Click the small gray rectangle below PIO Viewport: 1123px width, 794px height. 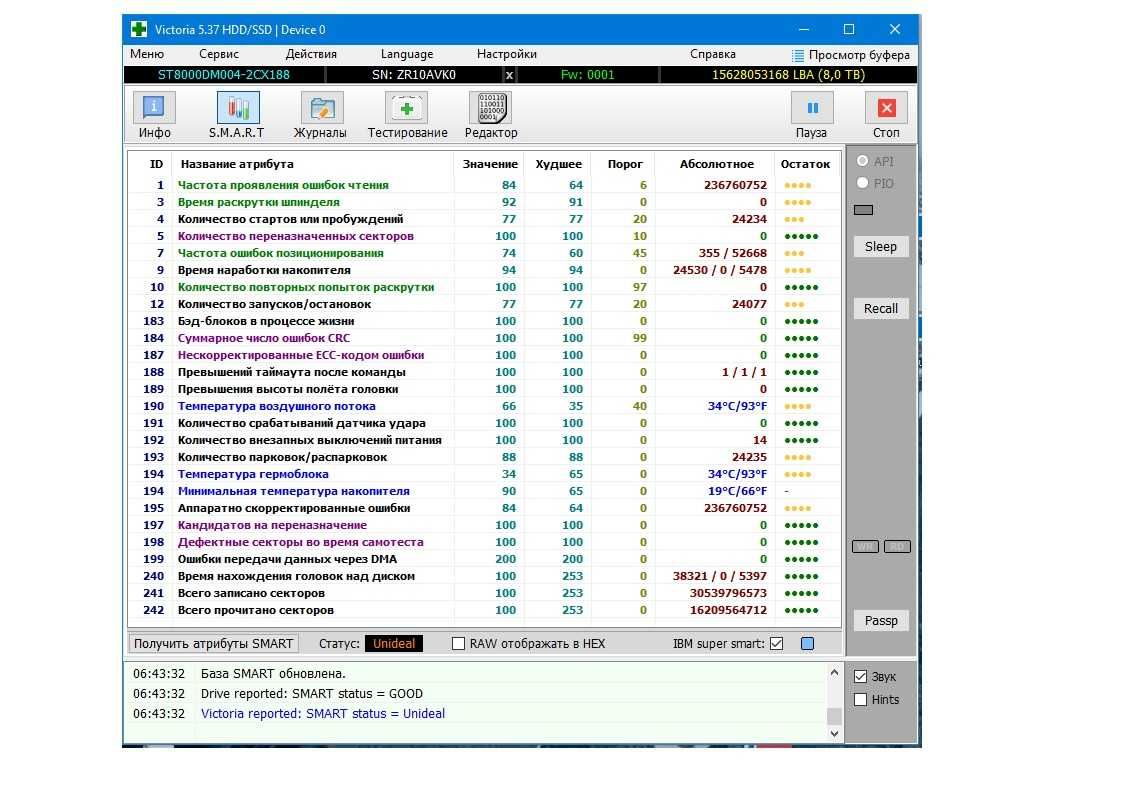[864, 210]
